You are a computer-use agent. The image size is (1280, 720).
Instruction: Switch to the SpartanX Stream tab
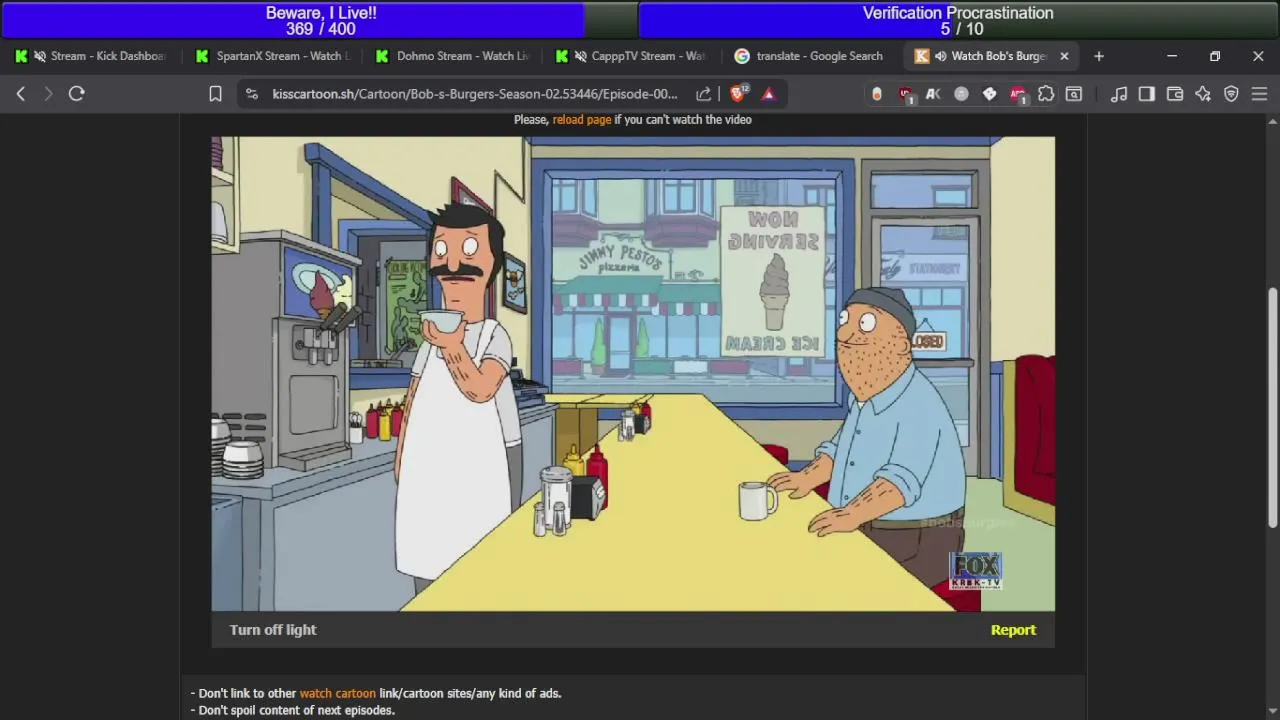[272, 56]
